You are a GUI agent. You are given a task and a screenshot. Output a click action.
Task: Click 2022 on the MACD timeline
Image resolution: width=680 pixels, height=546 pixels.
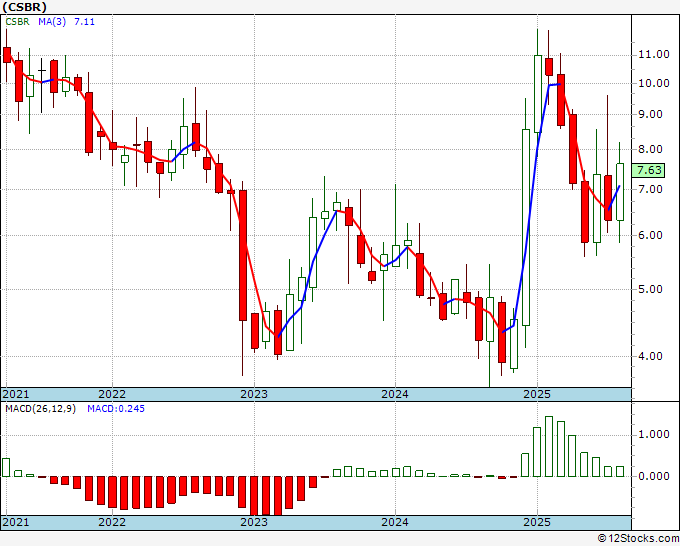(x=112, y=522)
